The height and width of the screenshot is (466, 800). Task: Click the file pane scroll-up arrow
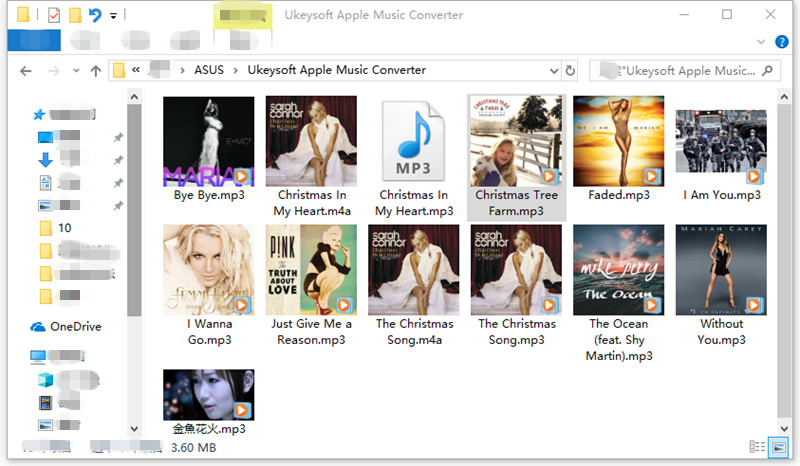[x=784, y=96]
